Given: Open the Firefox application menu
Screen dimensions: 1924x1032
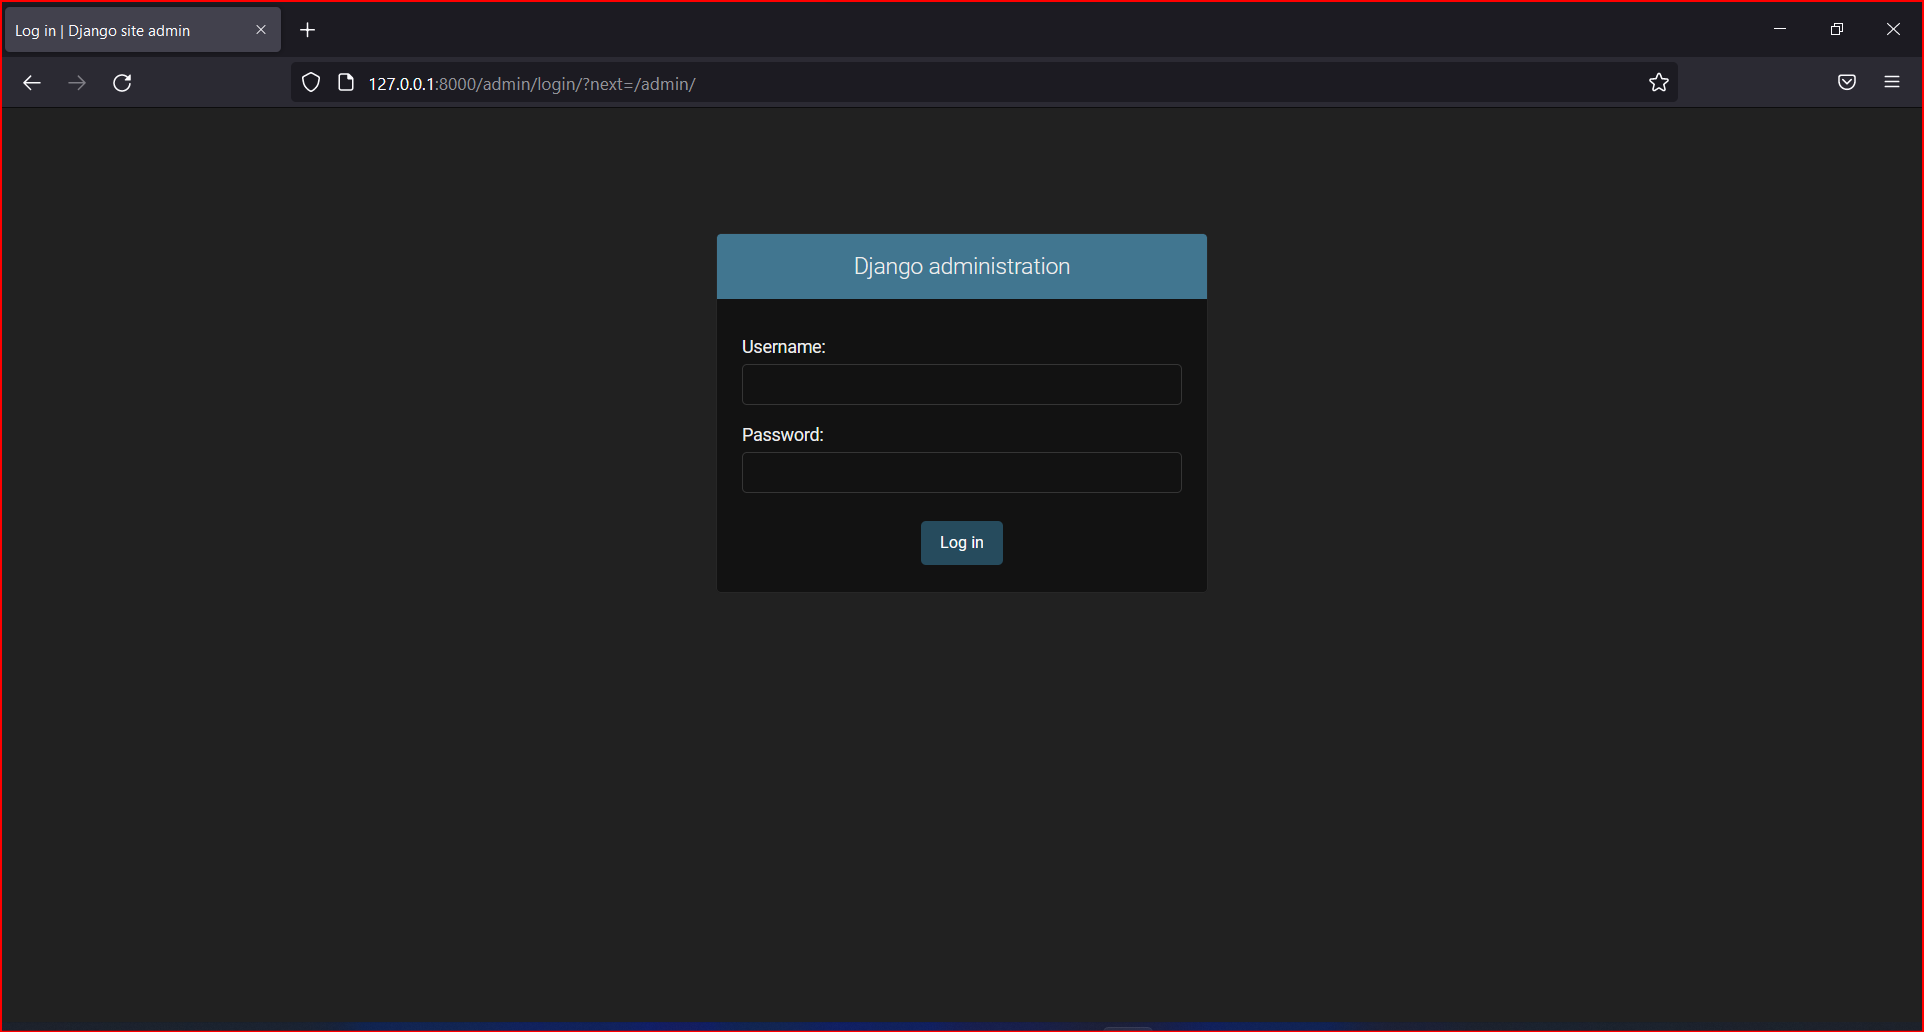Looking at the screenshot, I should [x=1892, y=83].
